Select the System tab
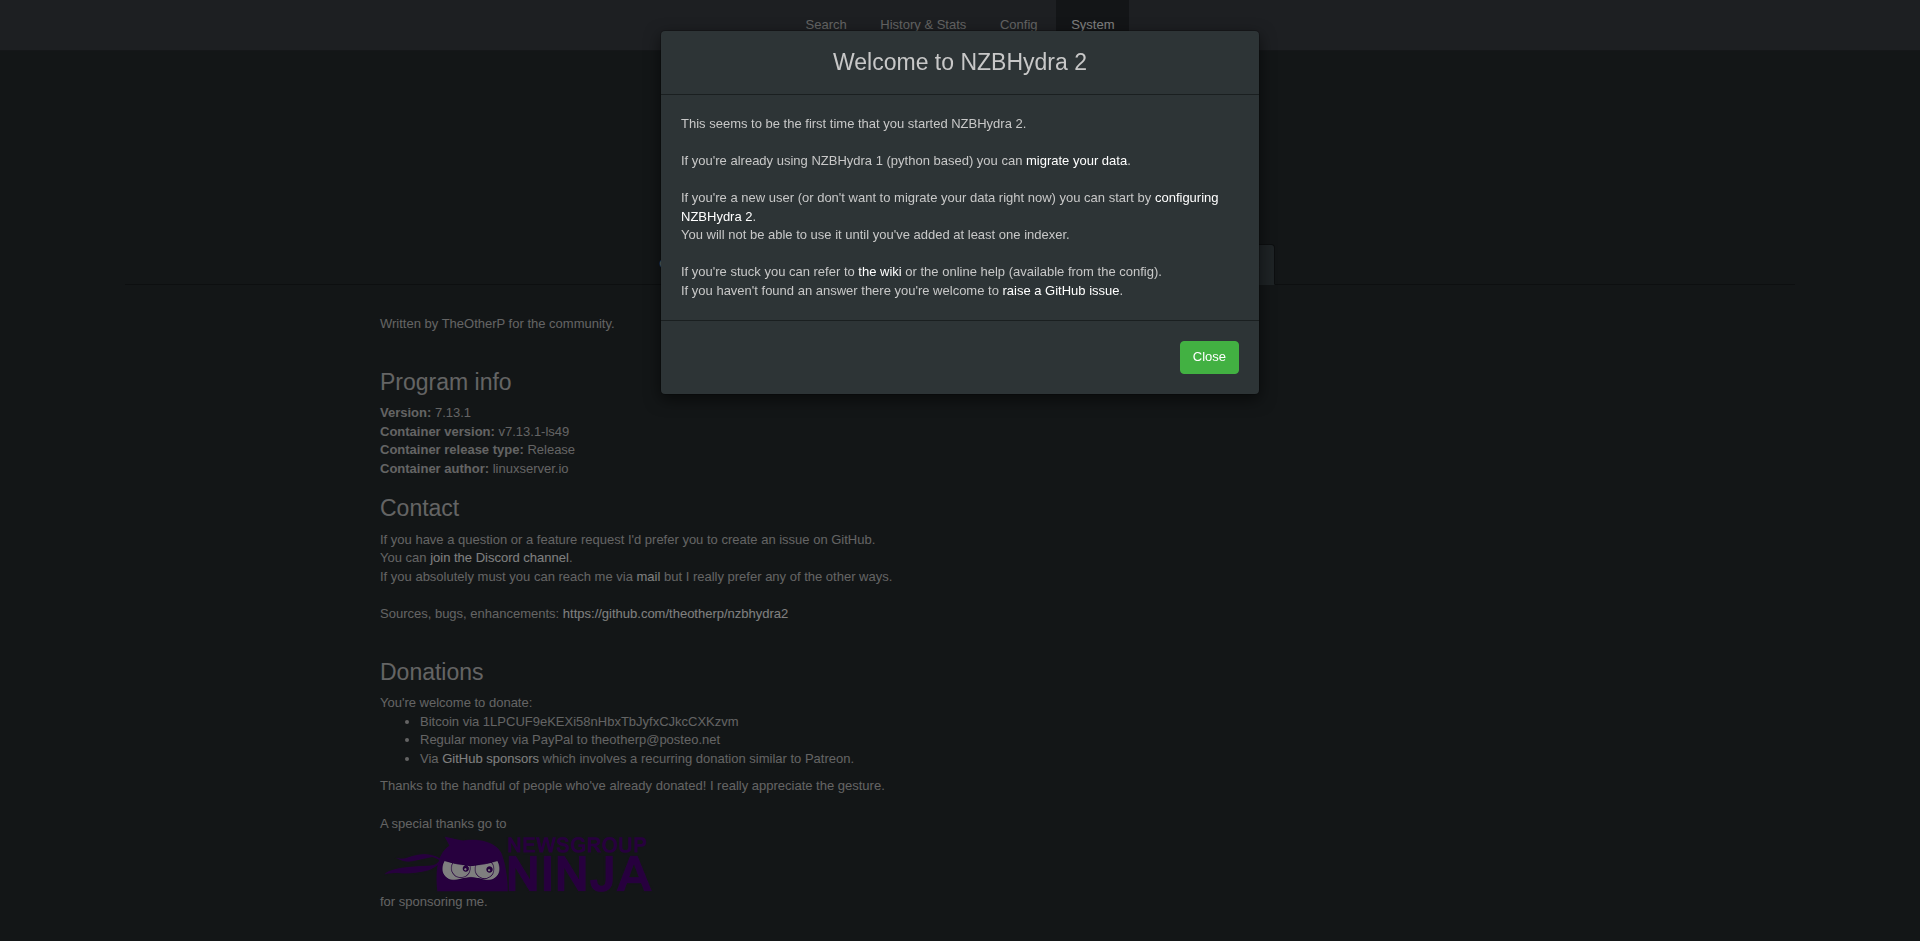This screenshot has height=941, width=1920. [x=1092, y=25]
